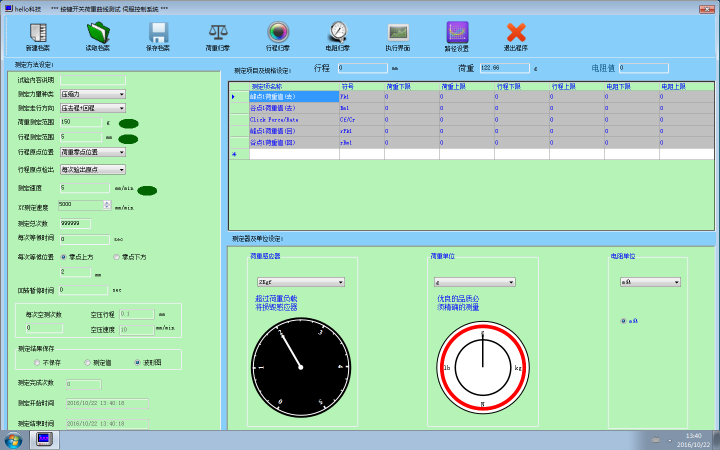Select 零点上方 radio option
Screen dimensions: 720x450
tap(65, 257)
